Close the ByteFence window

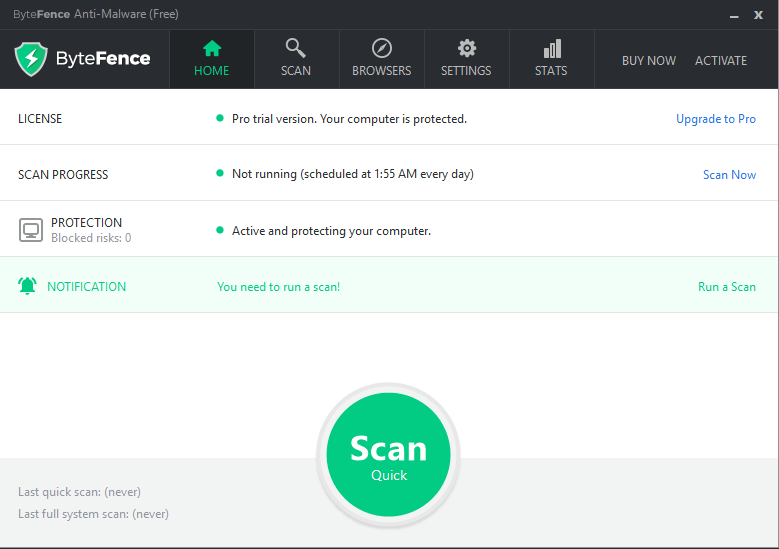[758, 15]
